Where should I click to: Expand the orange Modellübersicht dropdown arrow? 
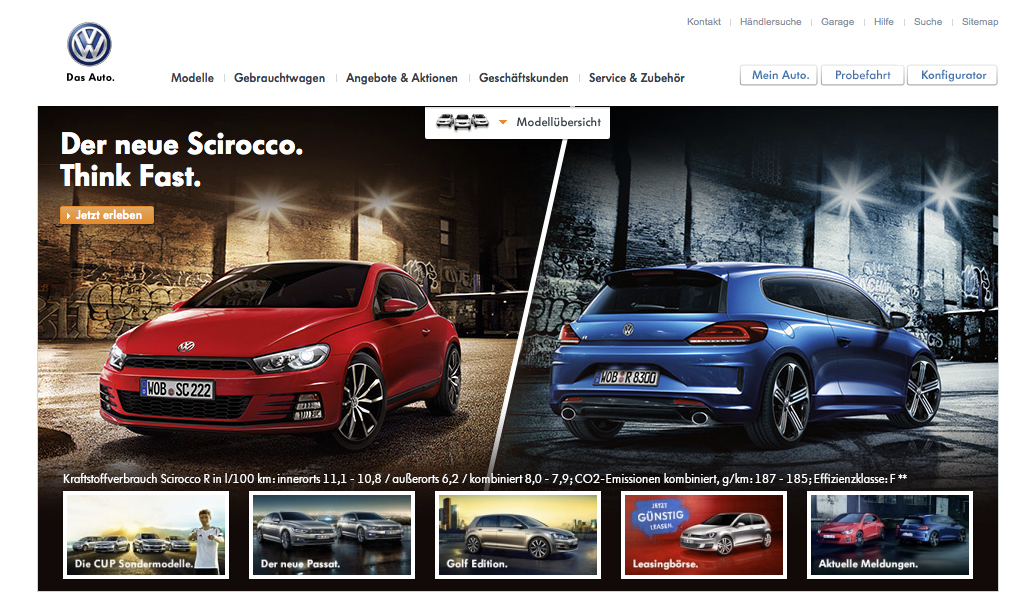click(x=502, y=122)
